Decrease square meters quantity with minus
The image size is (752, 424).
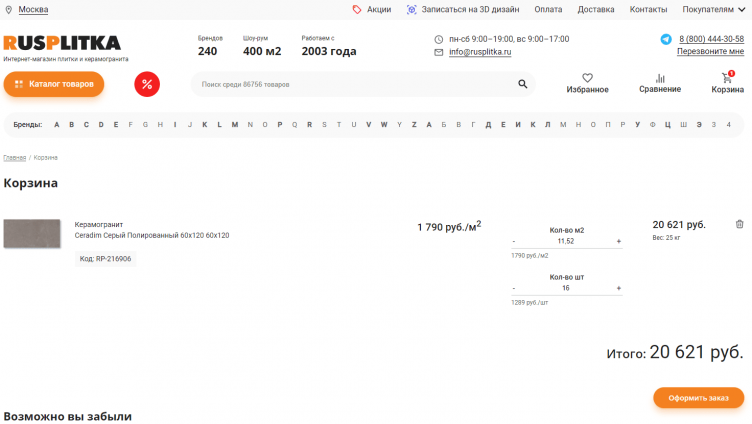514,241
